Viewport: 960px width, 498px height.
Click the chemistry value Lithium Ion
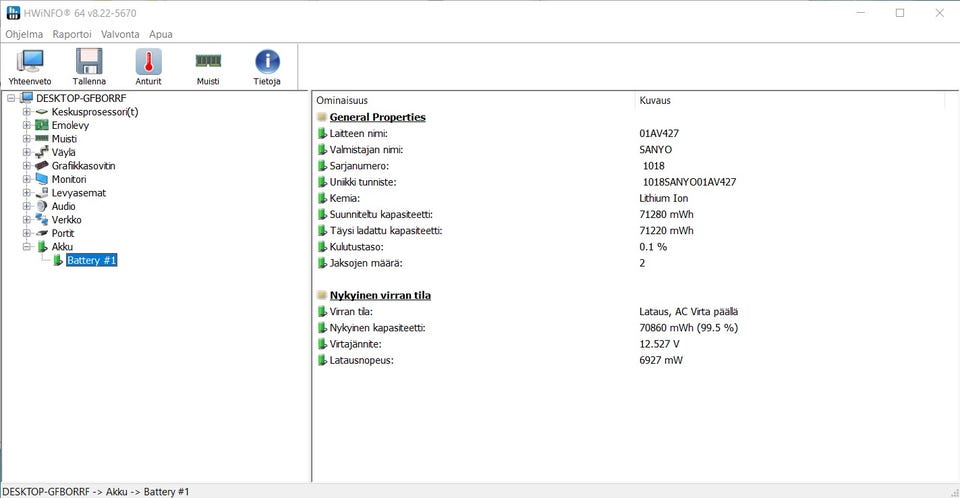[664, 198]
